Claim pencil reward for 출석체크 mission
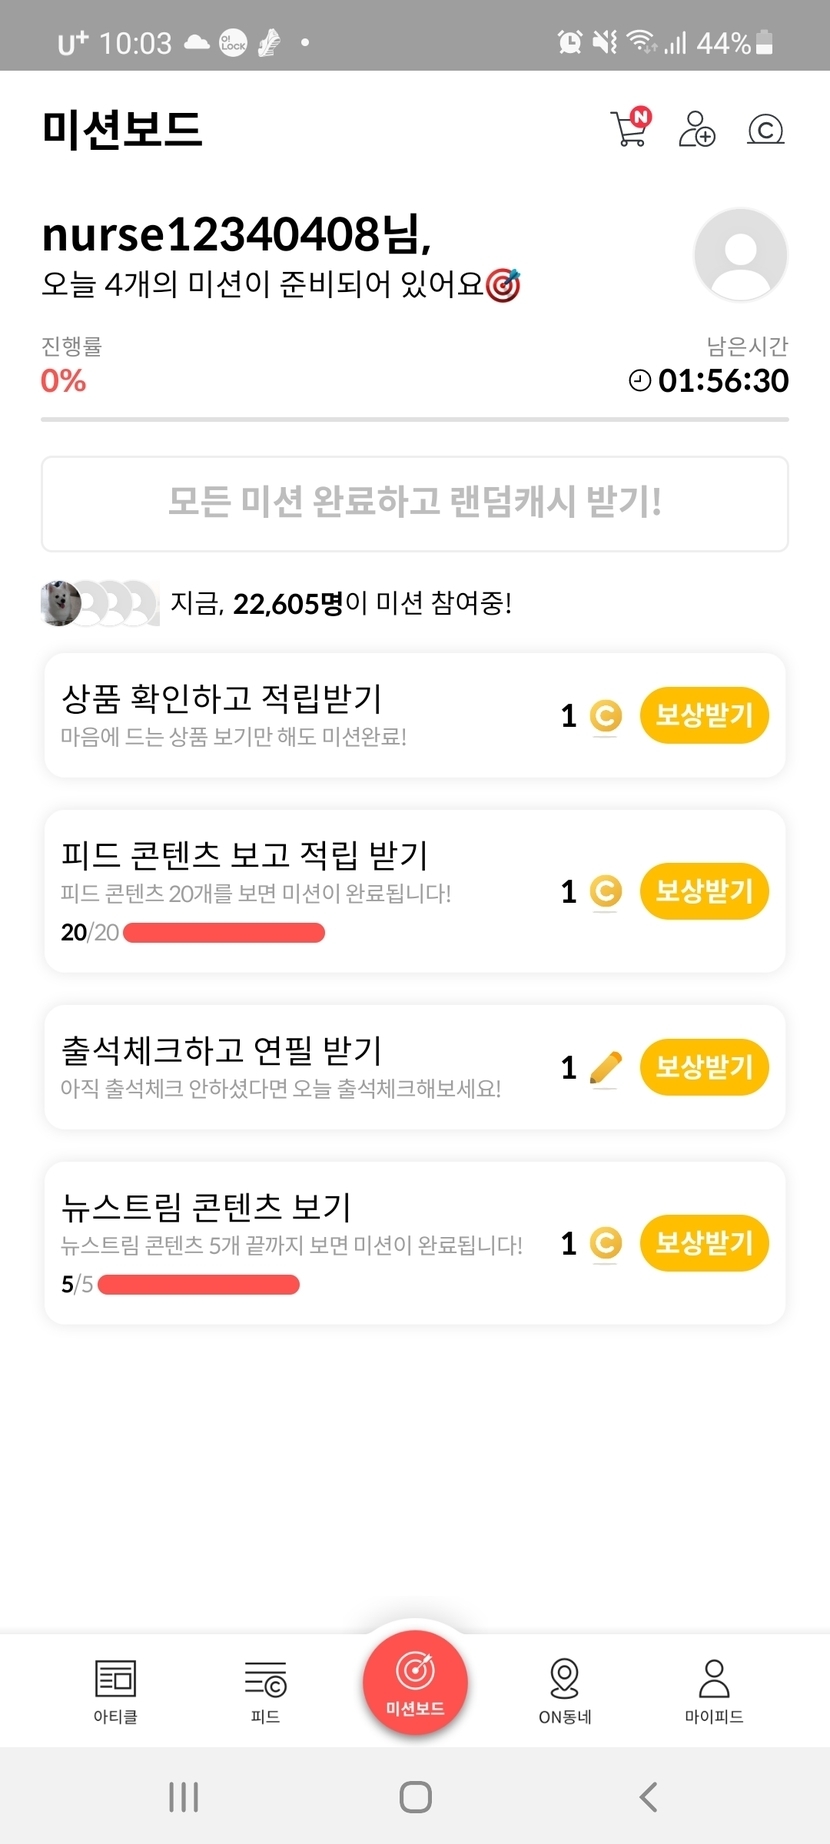The image size is (830, 1844). pyautogui.click(x=704, y=1067)
